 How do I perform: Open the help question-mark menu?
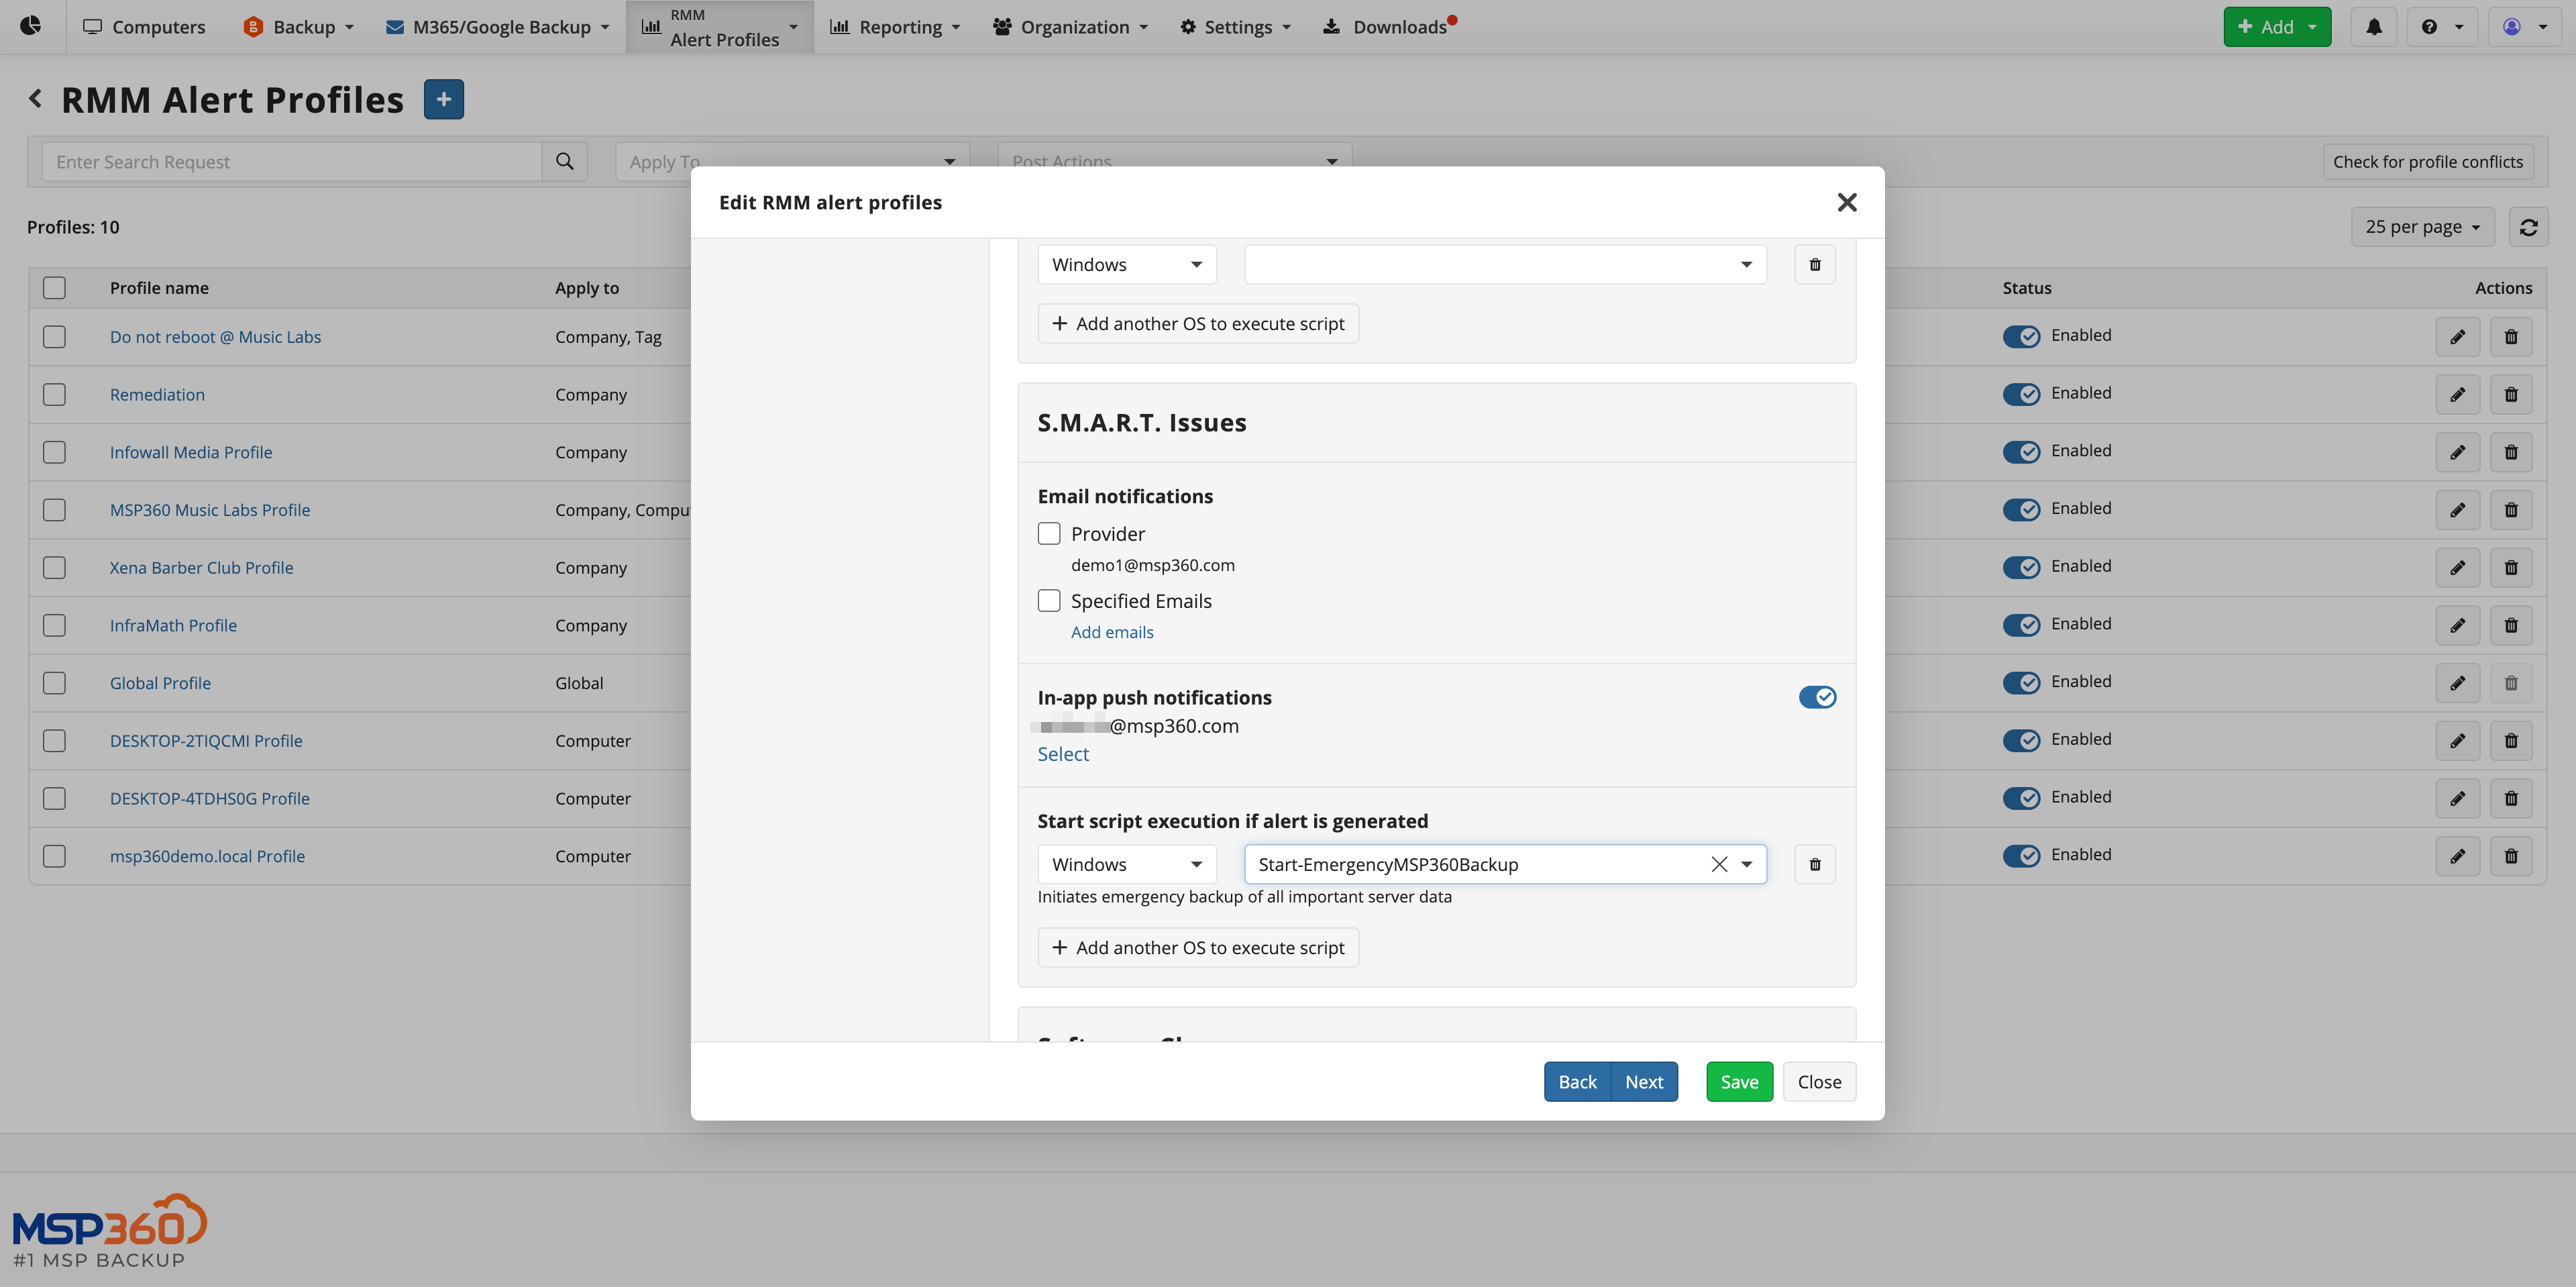tap(2441, 27)
